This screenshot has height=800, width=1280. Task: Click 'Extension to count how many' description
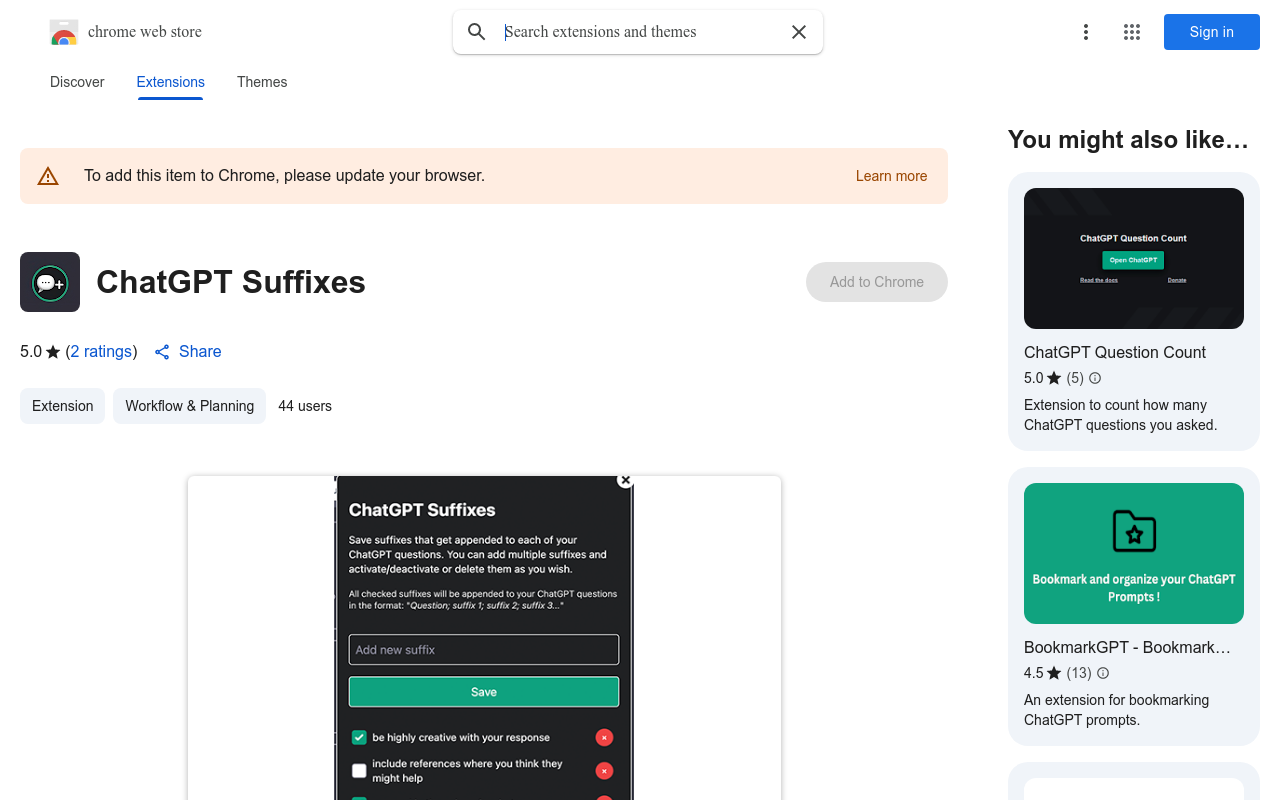pos(1120,415)
